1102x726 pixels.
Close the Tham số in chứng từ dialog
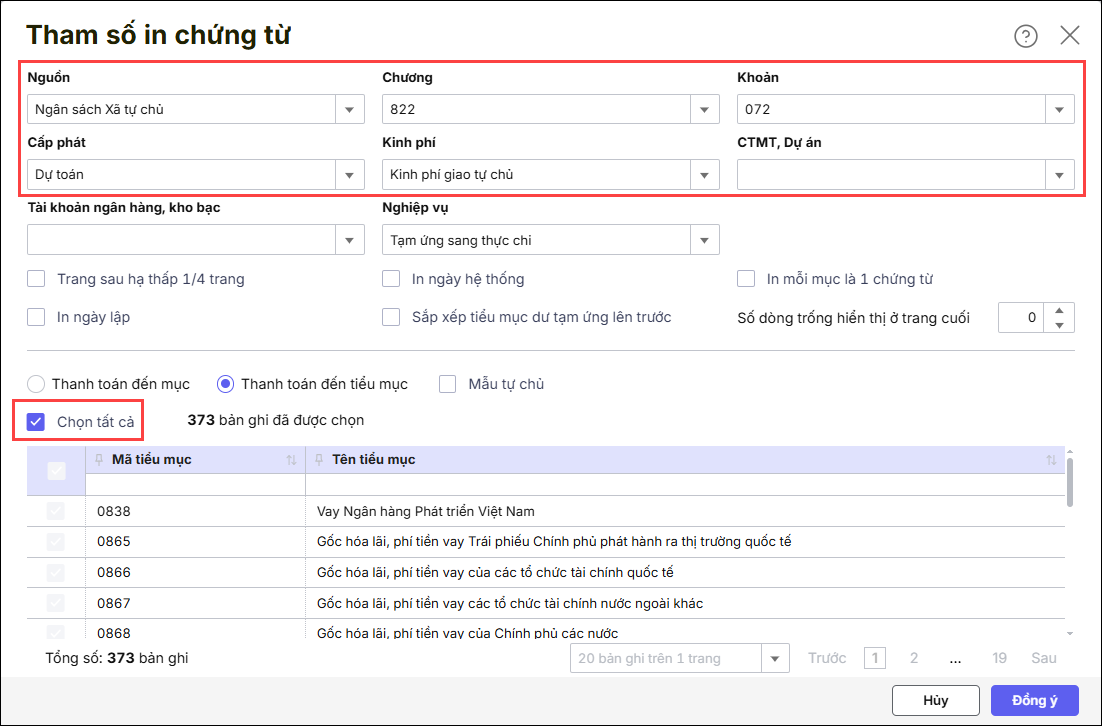(1070, 36)
